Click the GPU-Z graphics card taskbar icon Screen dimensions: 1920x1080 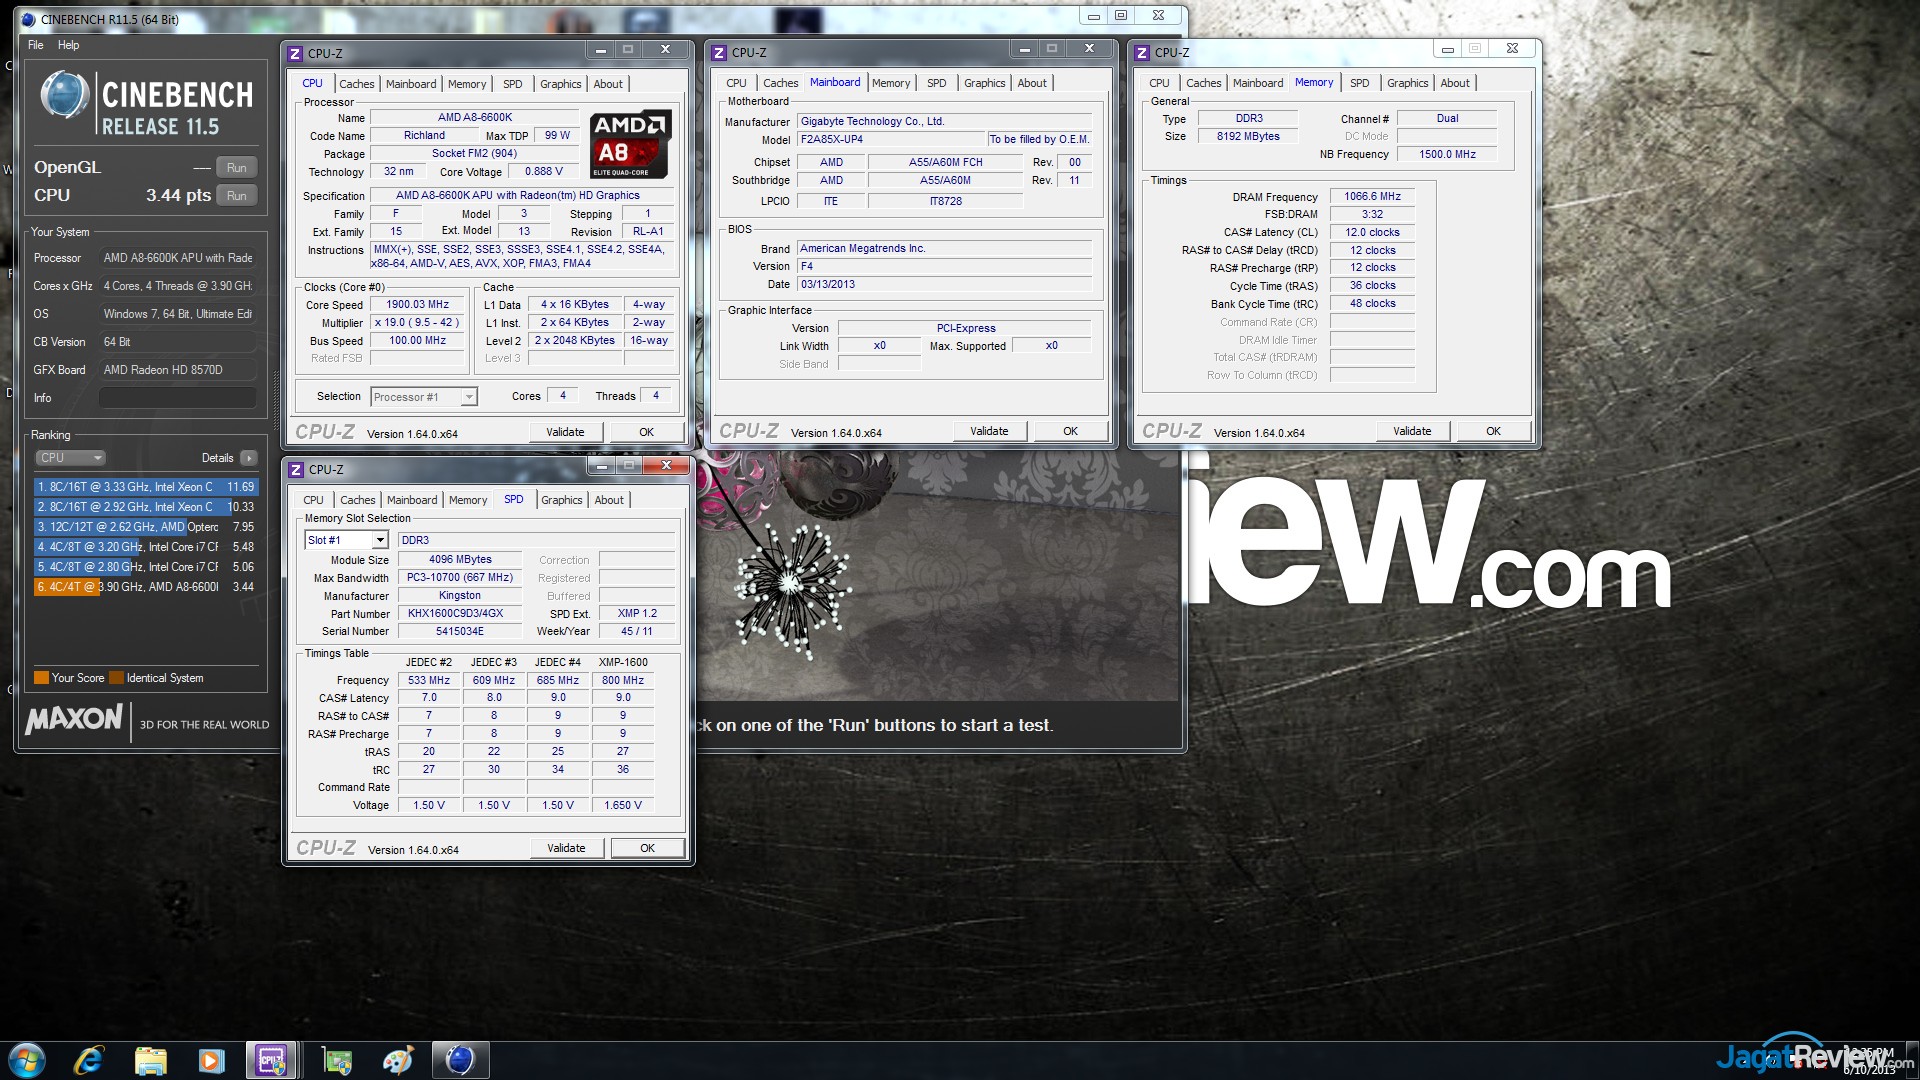[337, 1059]
